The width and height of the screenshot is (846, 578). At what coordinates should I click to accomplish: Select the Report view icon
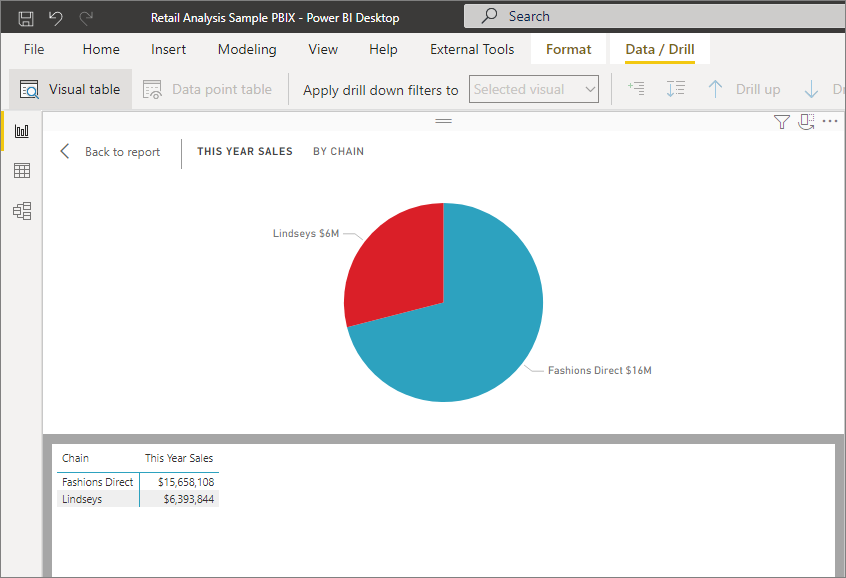click(22, 130)
